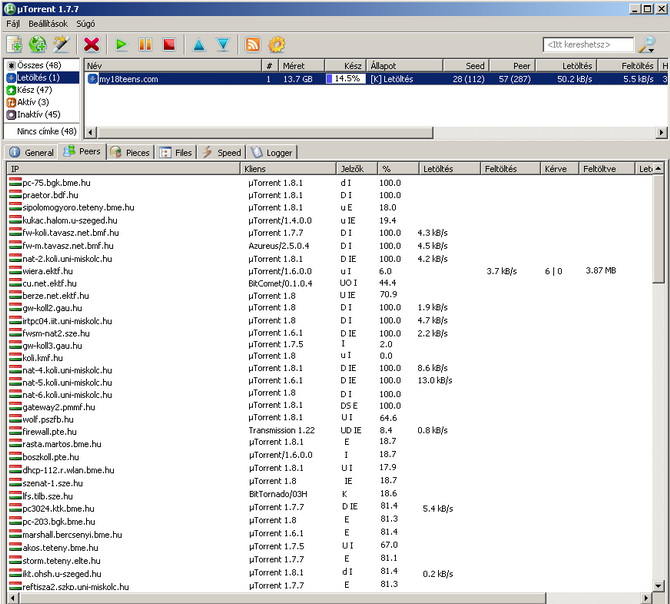Click the Transmission 1.22 client cell
Screen dimensions: 670x604
tap(282, 430)
